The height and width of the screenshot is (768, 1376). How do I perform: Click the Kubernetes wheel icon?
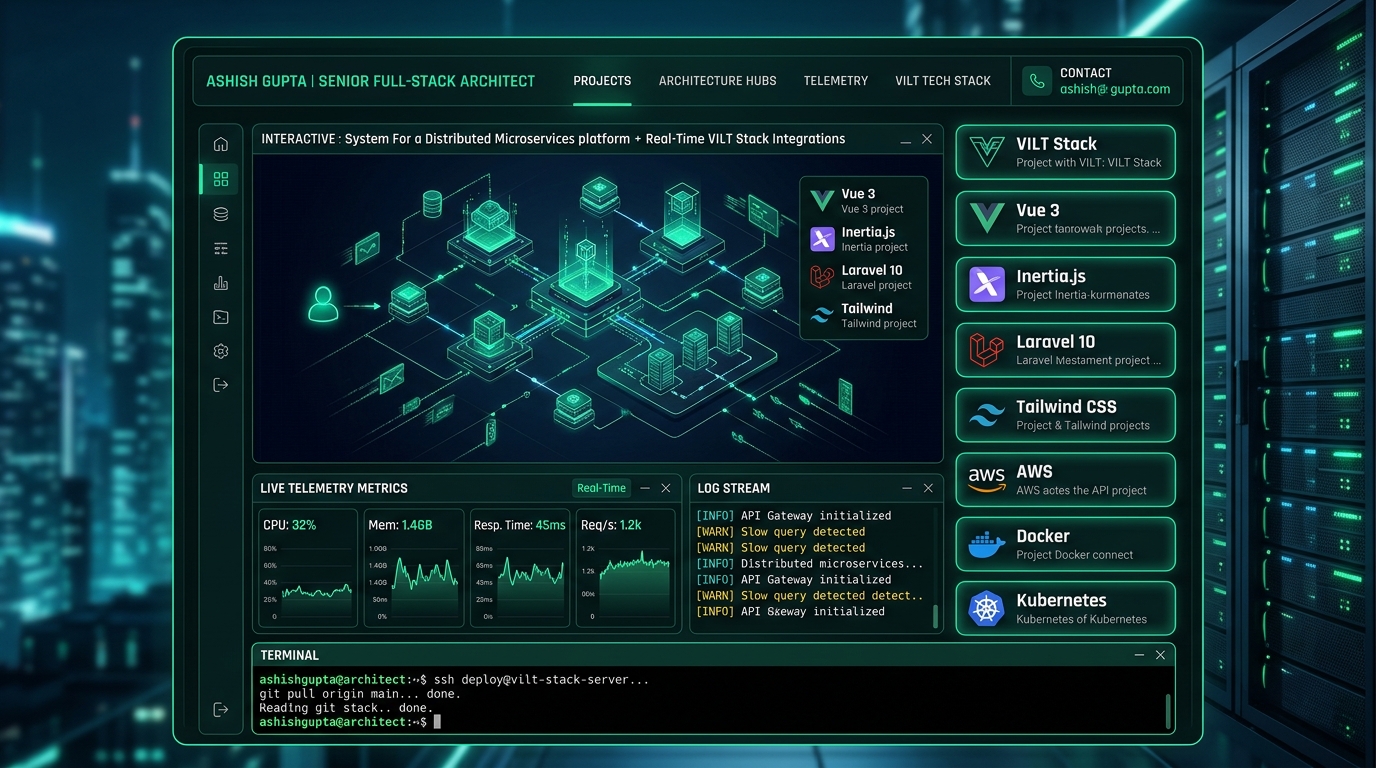[x=986, y=608]
